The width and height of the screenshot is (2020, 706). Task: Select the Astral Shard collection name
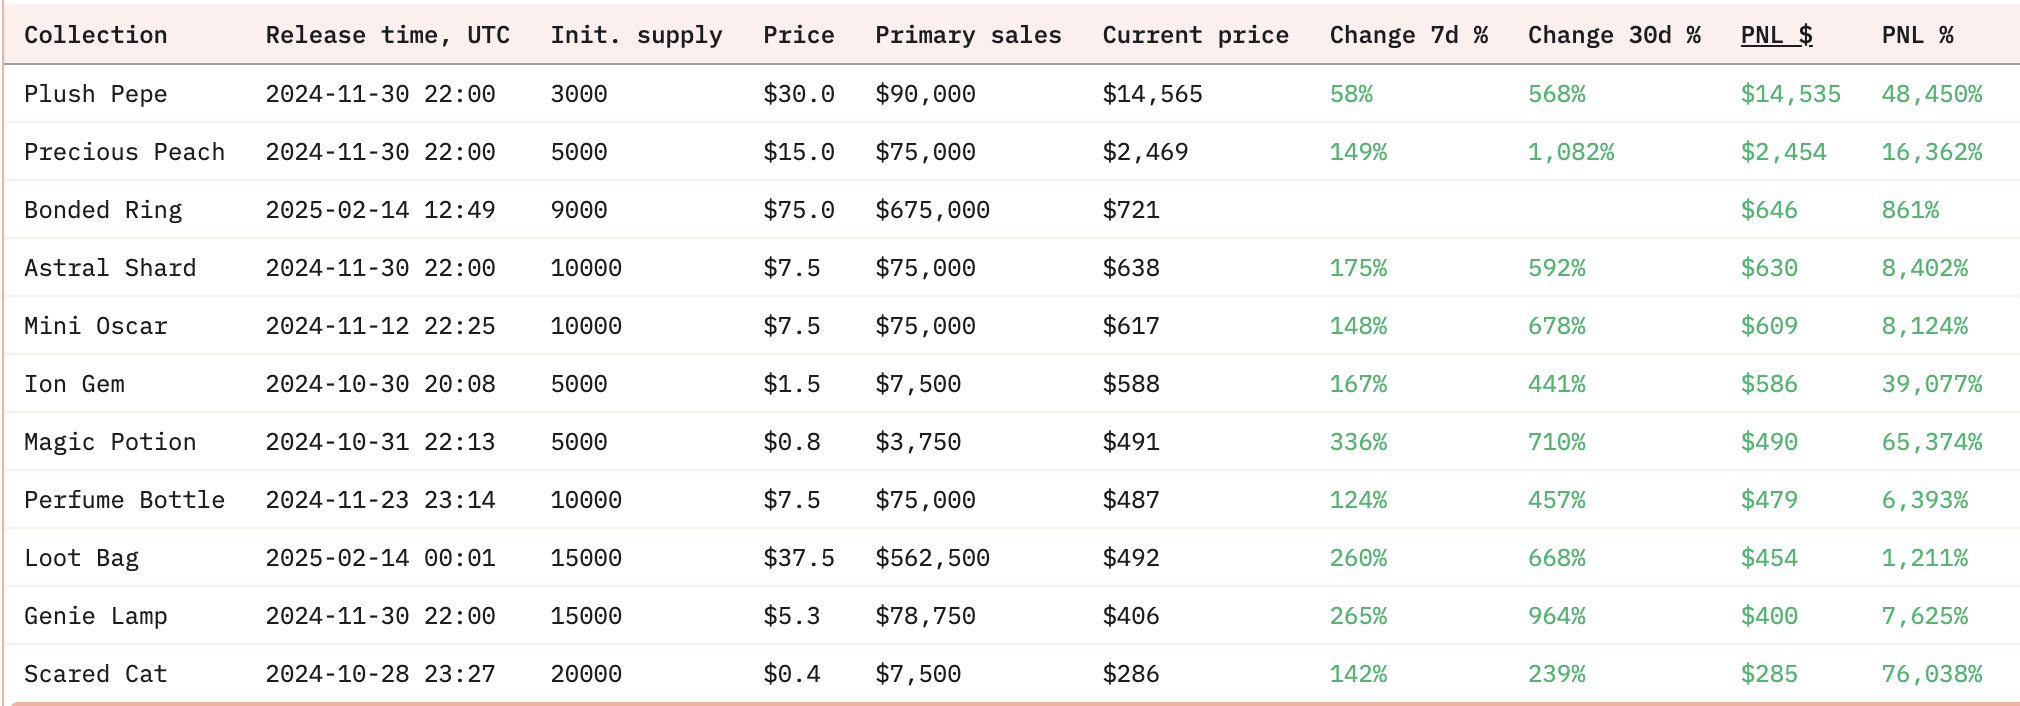click(110, 268)
